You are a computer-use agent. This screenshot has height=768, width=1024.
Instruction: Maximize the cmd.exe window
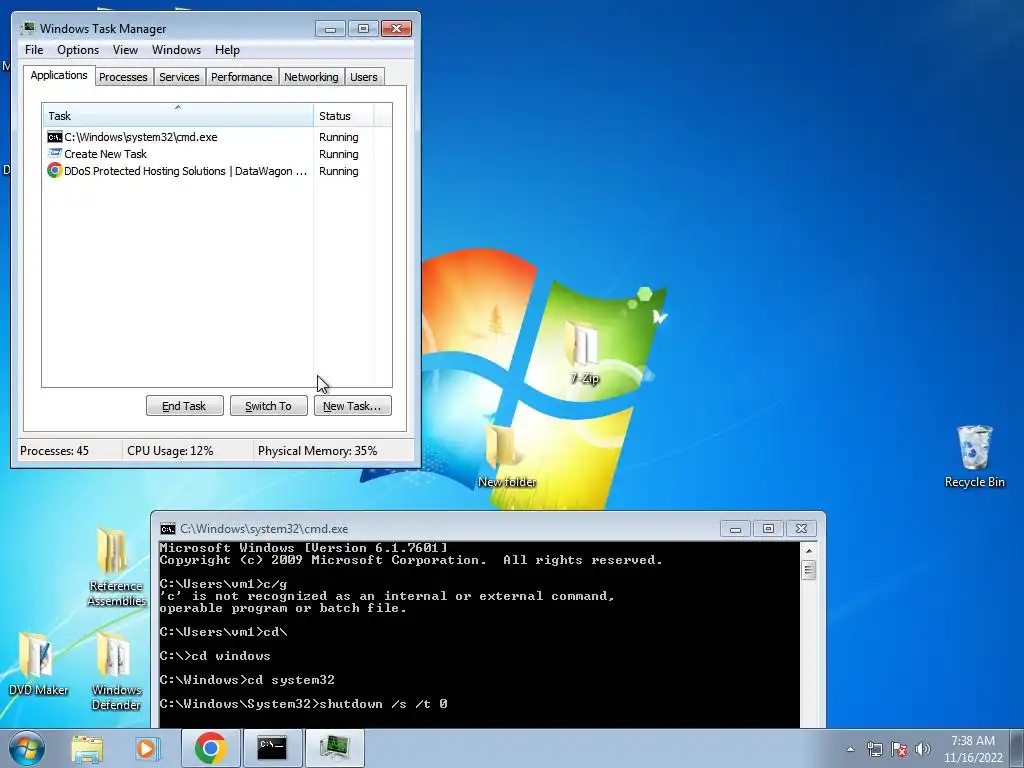(x=768, y=528)
